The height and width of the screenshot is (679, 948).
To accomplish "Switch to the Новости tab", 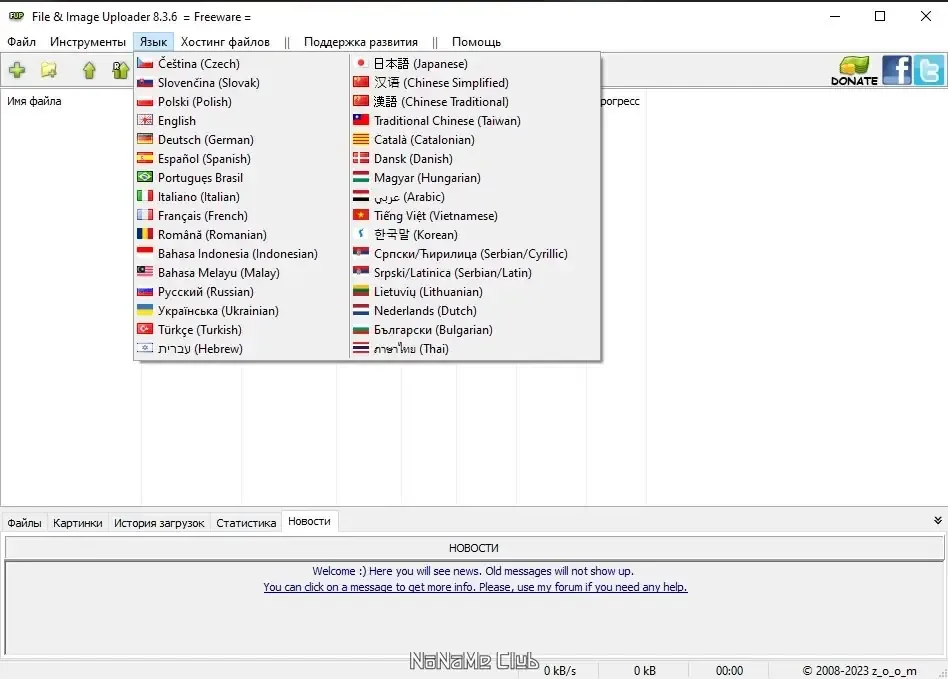I will coord(309,521).
